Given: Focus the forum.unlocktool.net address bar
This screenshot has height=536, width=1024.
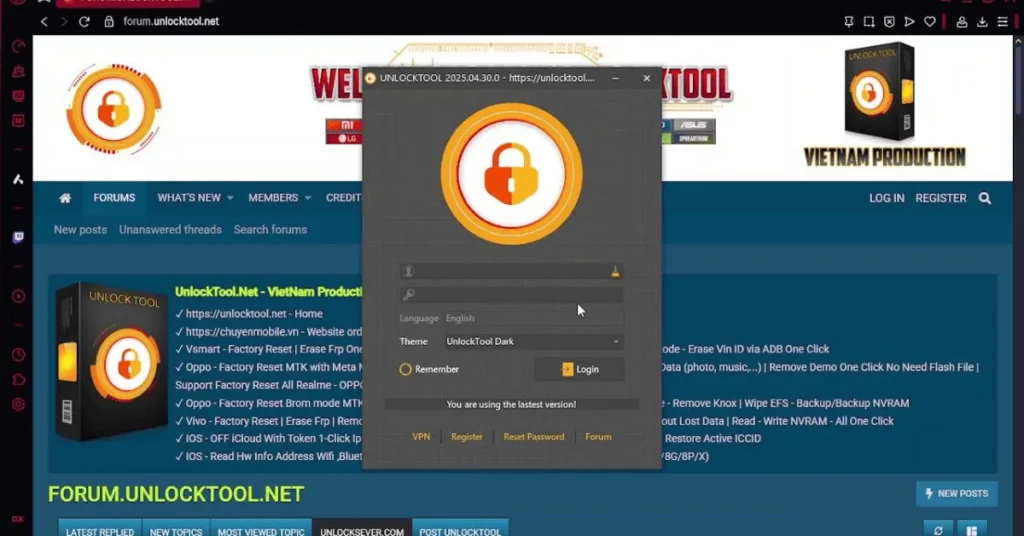Looking at the screenshot, I should (x=171, y=22).
